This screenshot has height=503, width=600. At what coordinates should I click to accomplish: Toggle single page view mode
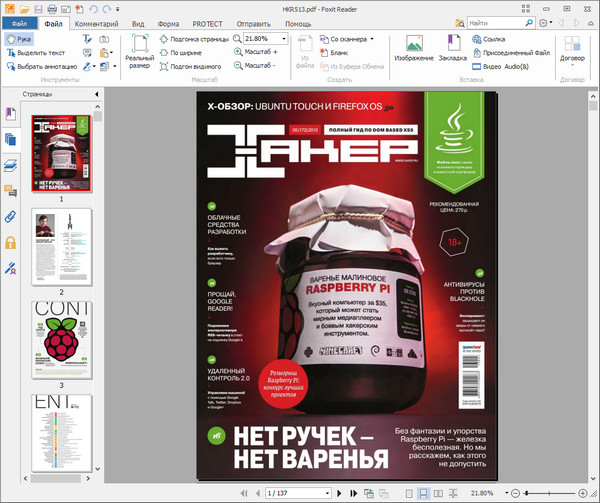pyautogui.click(x=409, y=493)
